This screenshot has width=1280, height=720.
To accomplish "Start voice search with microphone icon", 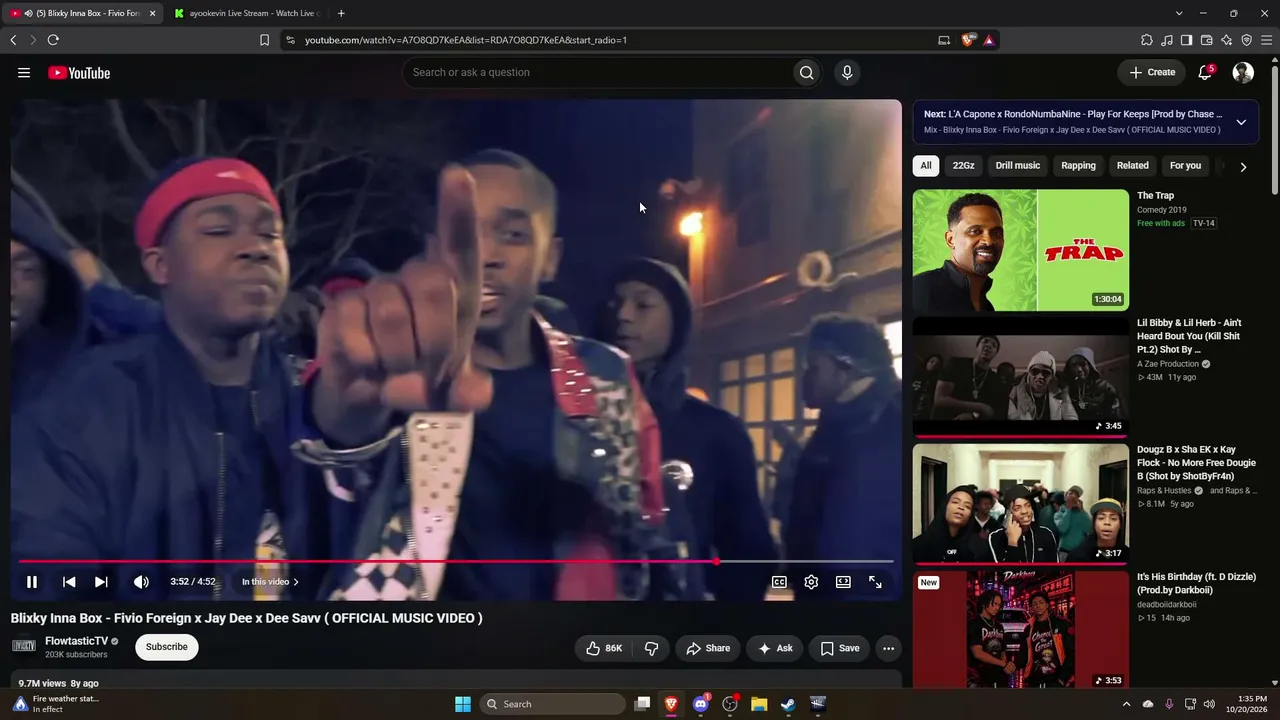I will pyautogui.click(x=847, y=72).
